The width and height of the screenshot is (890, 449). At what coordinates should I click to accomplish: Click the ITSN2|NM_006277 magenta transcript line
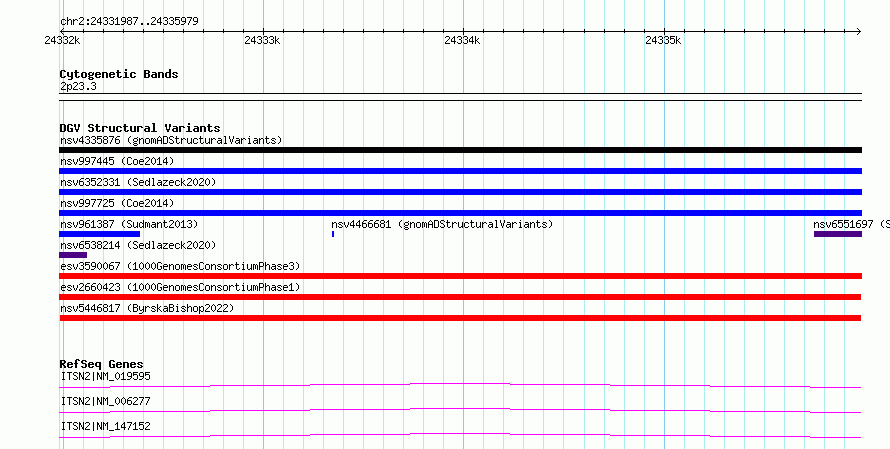point(460,410)
